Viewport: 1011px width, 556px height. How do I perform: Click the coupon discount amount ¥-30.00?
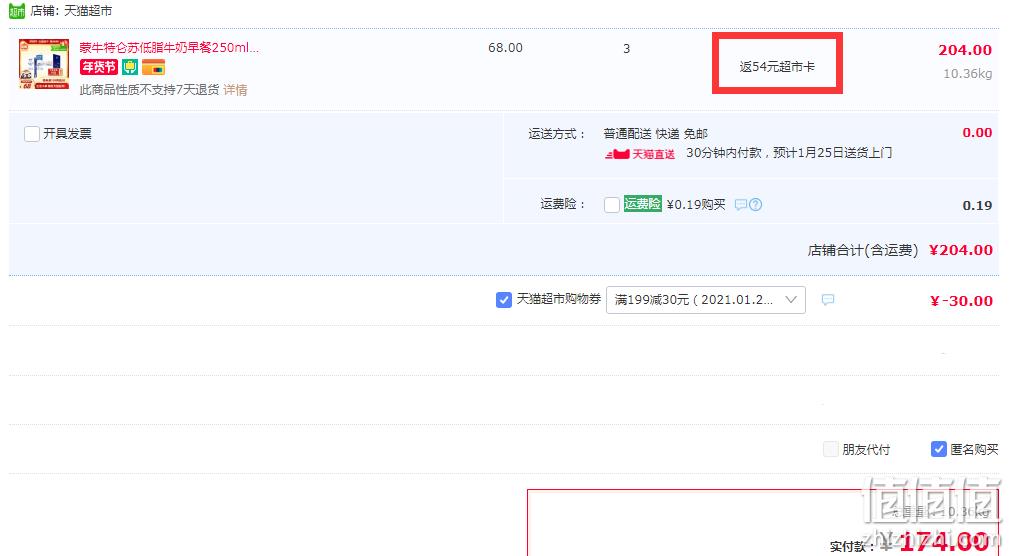[x=961, y=301]
